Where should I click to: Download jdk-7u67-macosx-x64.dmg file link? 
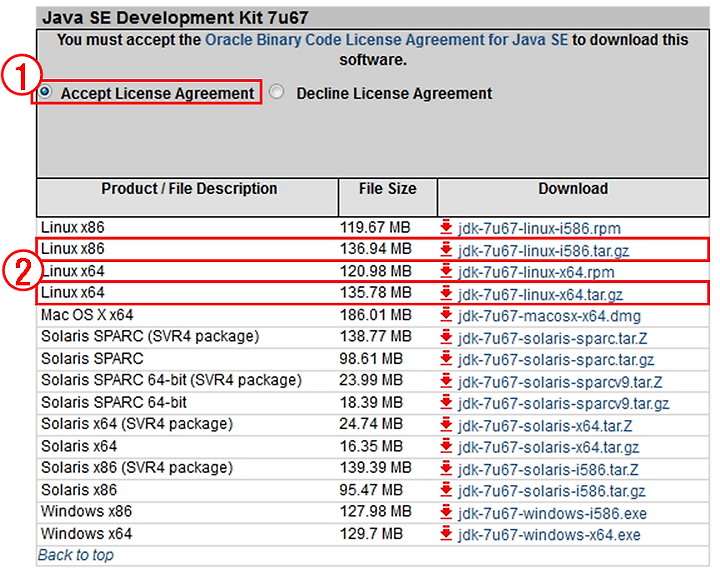pos(549,316)
